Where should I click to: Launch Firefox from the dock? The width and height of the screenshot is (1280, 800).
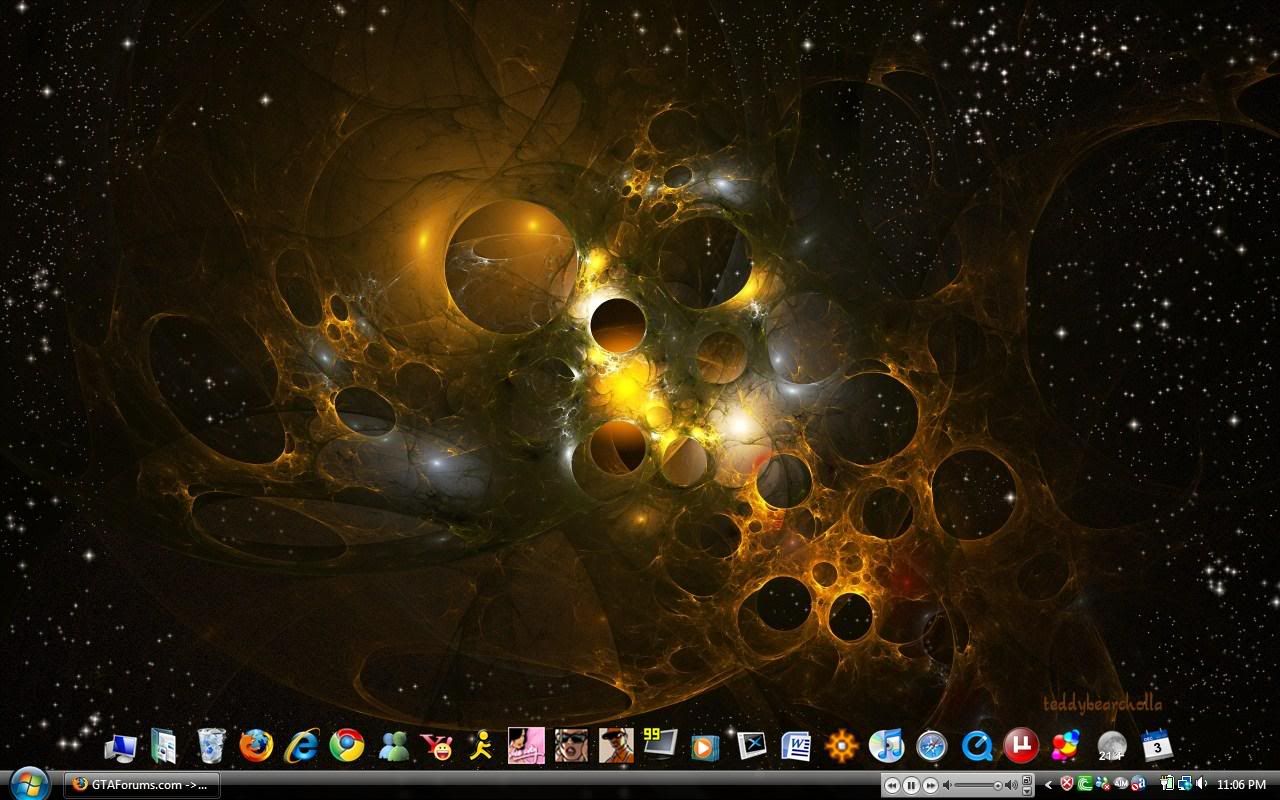(255, 745)
